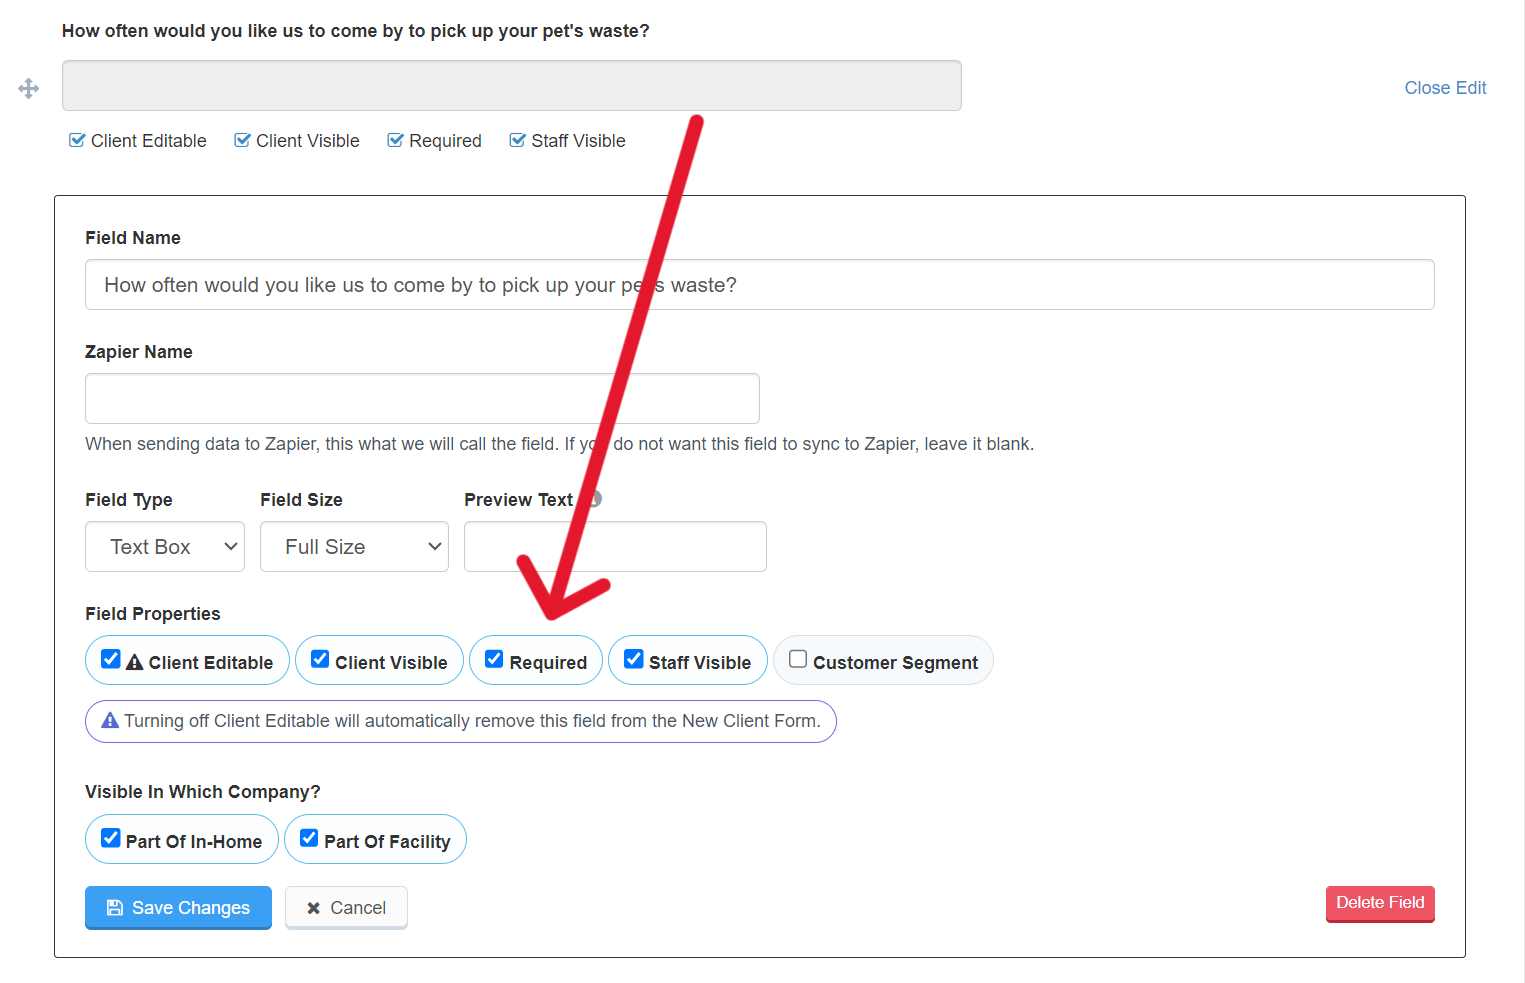Click the red Delete Field button
This screenshot has width=1525, height=983.
point(1380,903)
